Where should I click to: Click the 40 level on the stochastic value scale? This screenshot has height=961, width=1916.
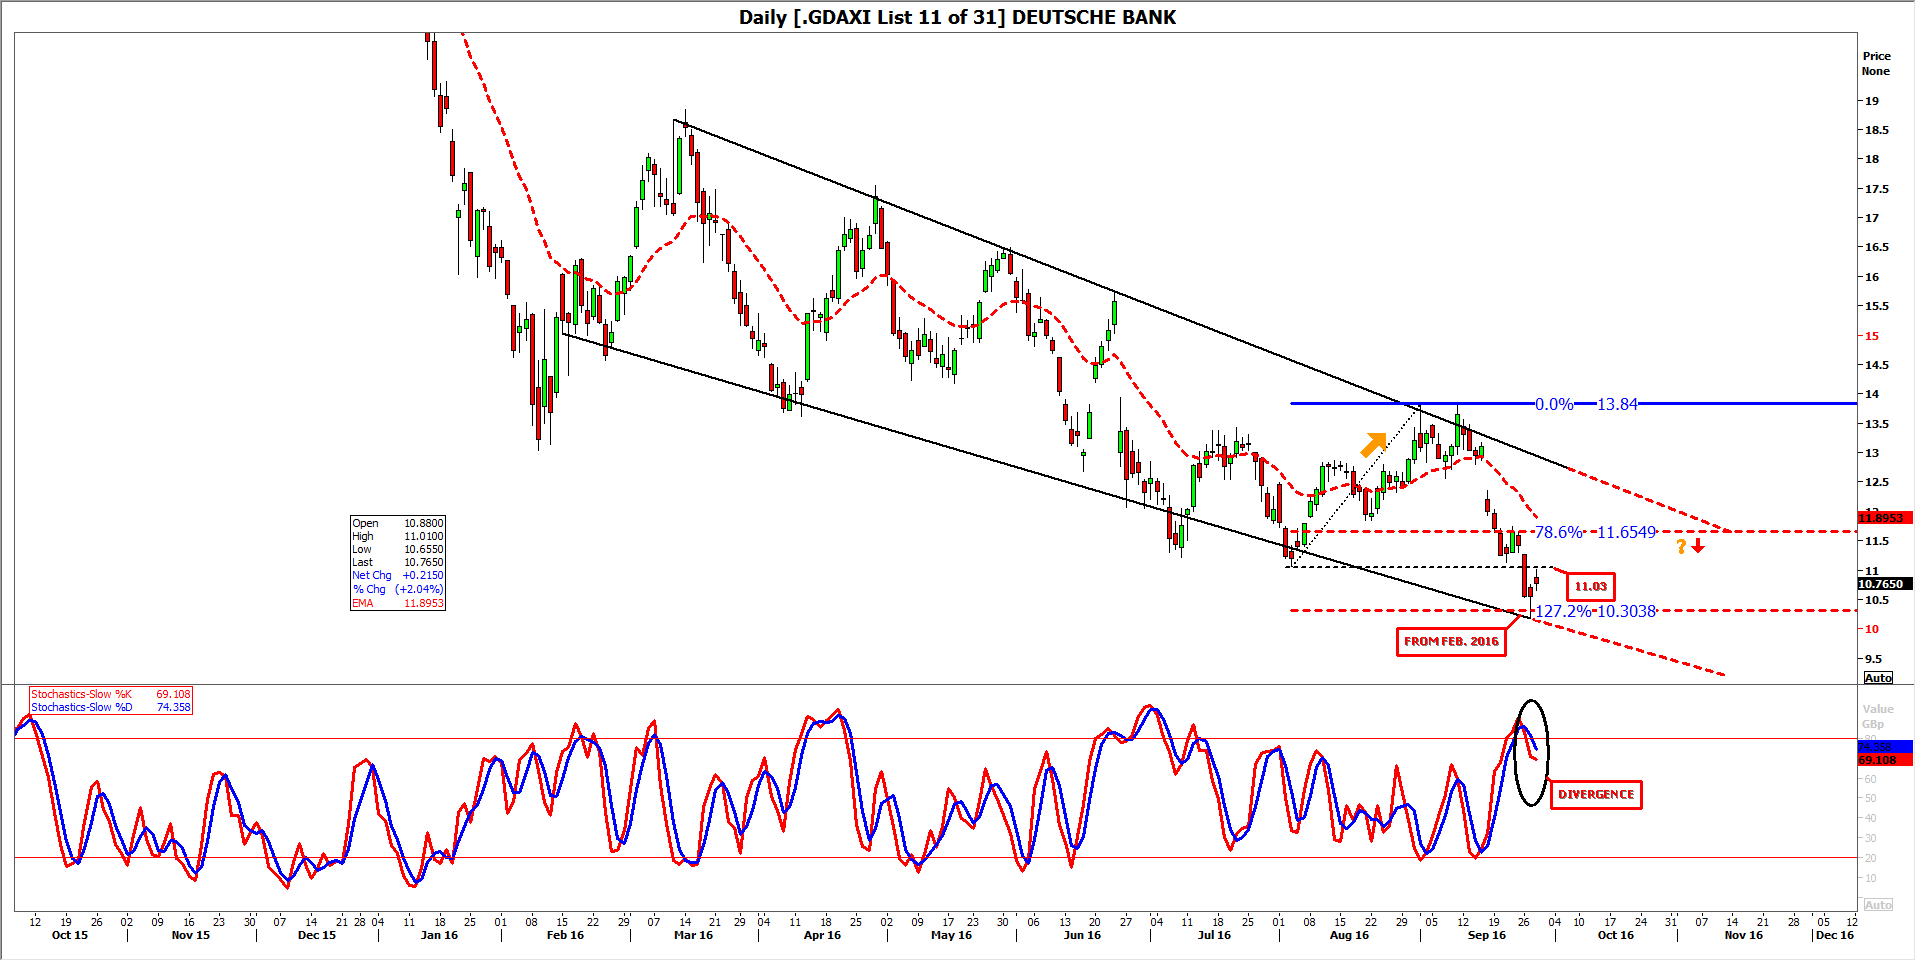coord(1870,818)
